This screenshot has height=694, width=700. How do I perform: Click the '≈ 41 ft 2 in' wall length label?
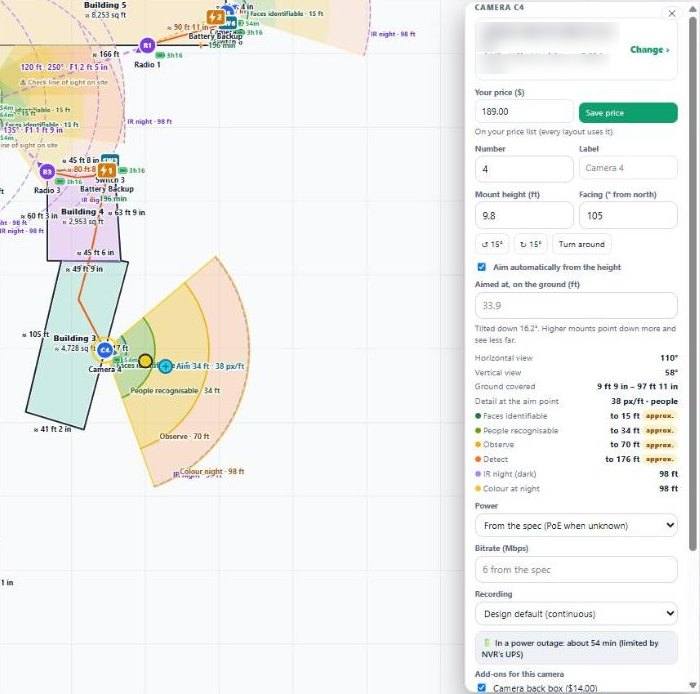52,429
